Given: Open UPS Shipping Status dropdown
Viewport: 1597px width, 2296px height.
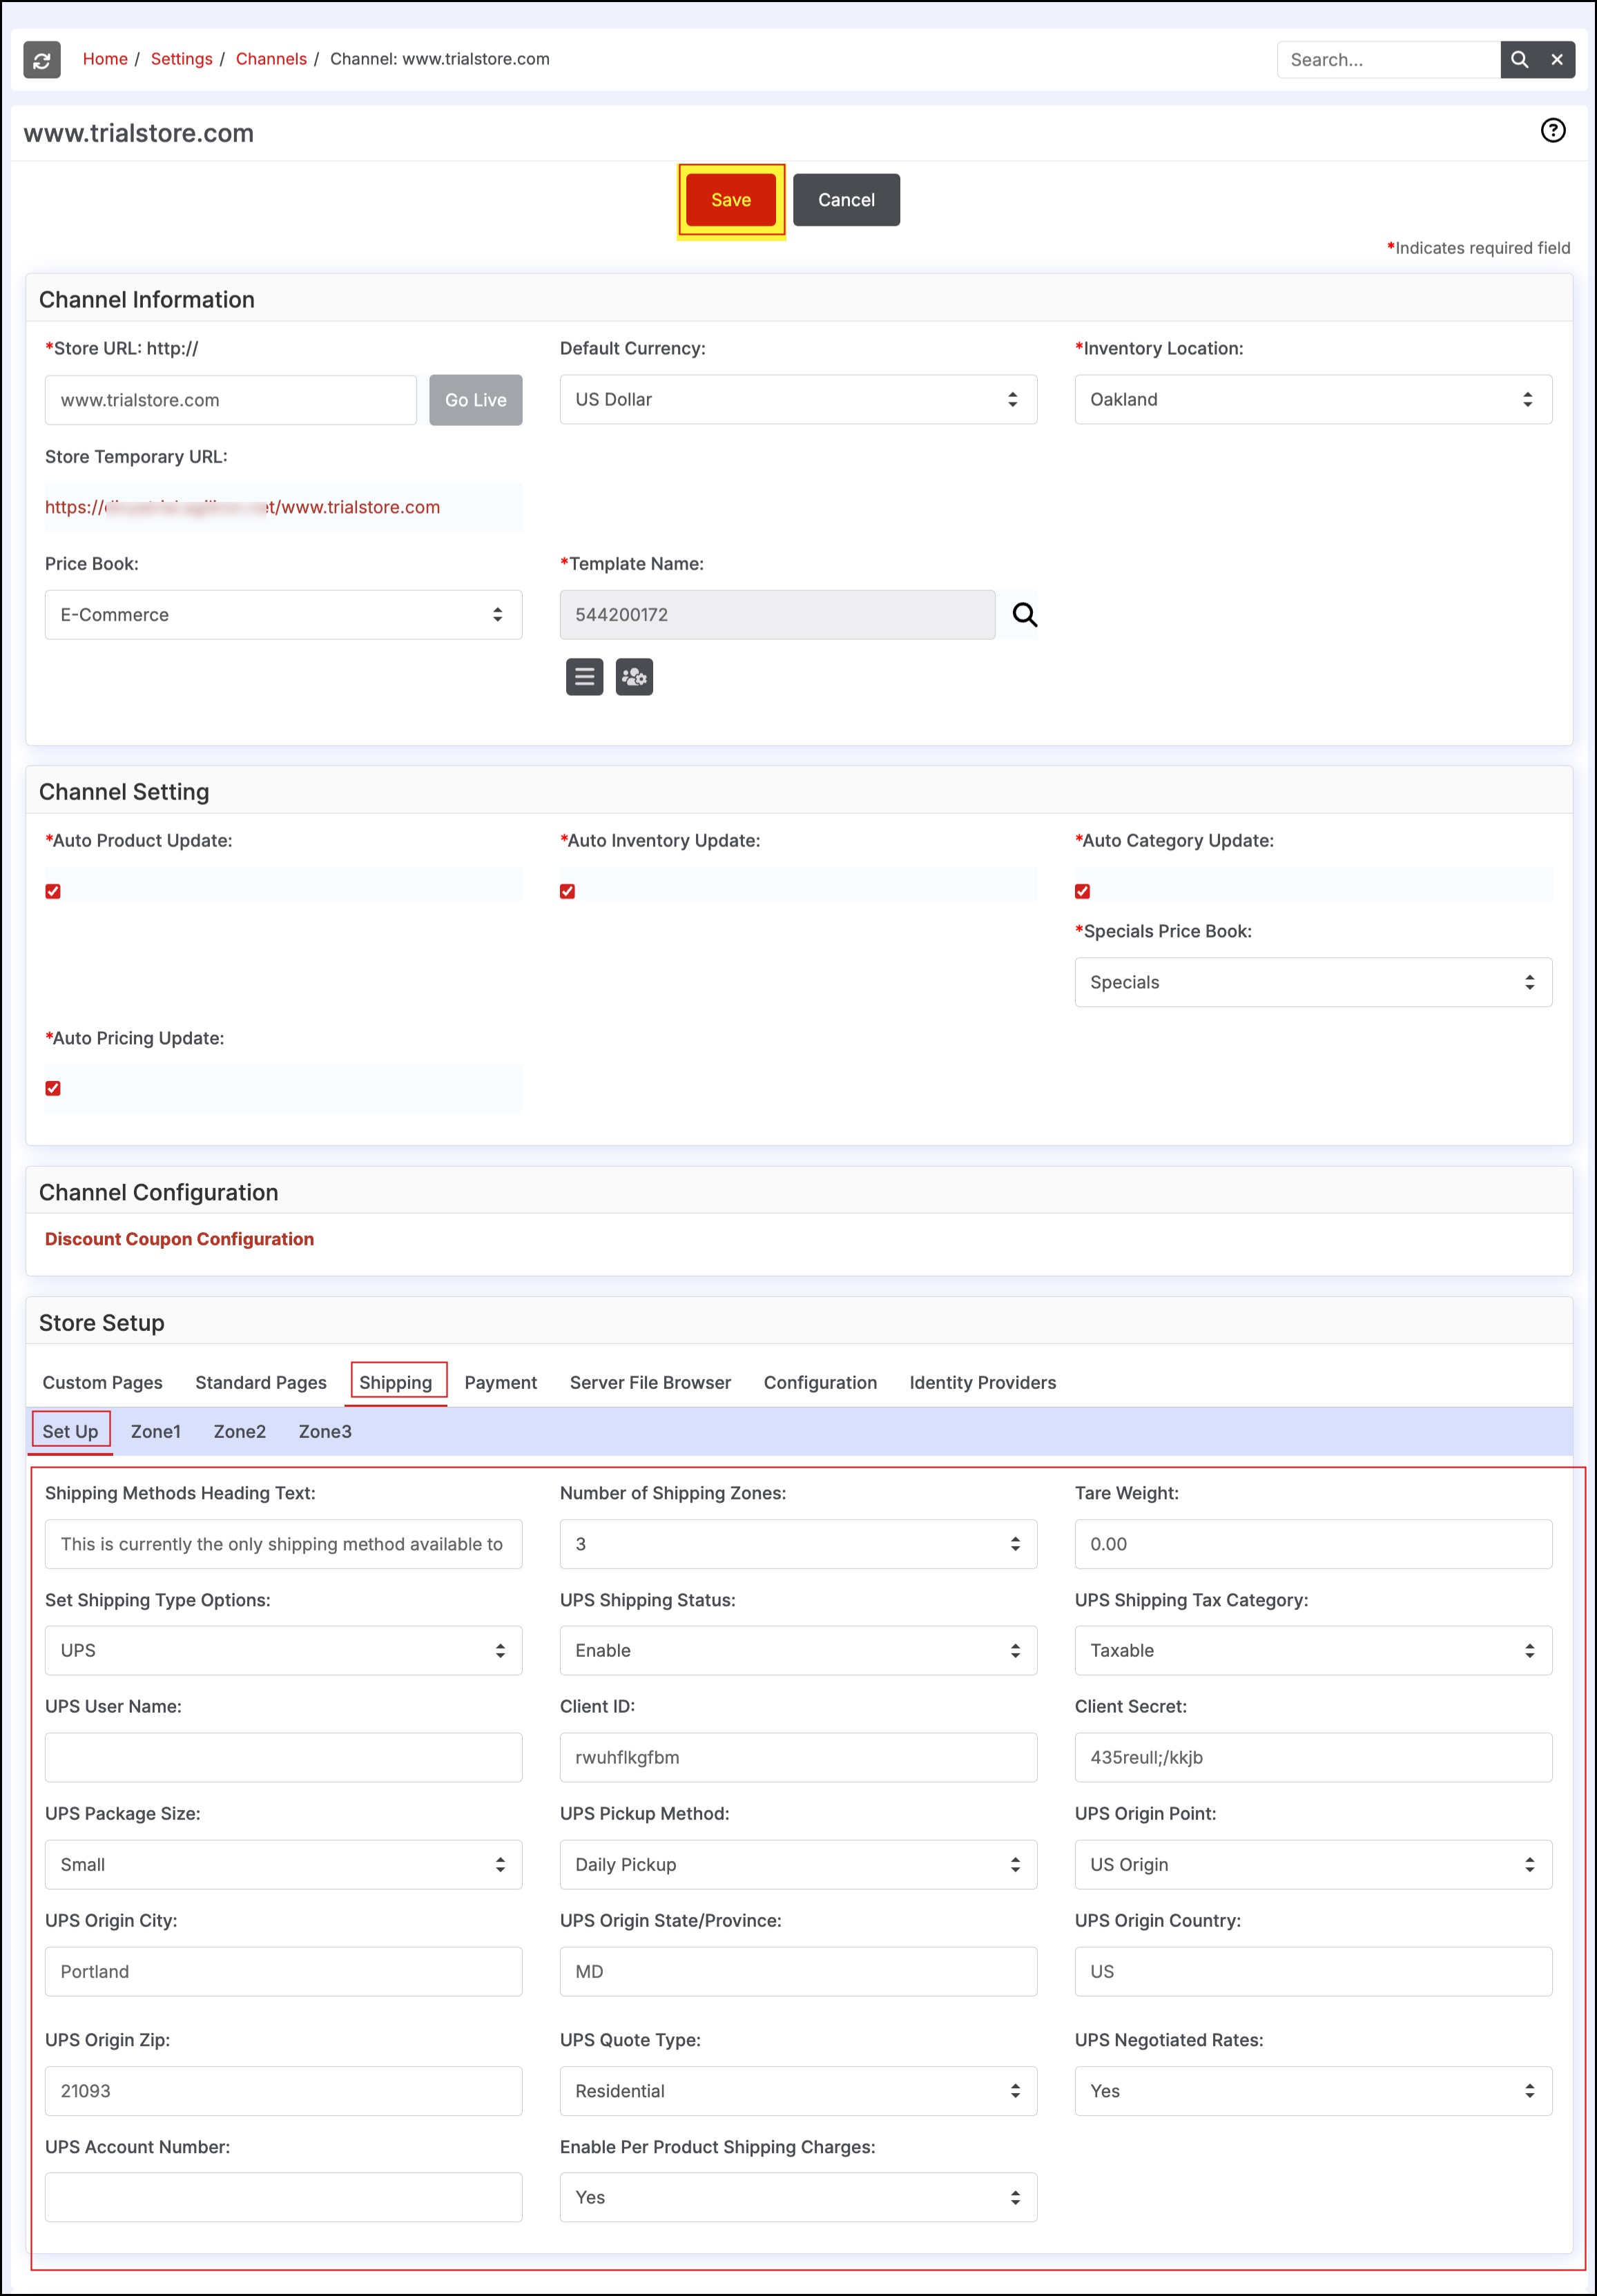Looking at the screenshot, I should pyautogui.click(x=798, y=1650).
